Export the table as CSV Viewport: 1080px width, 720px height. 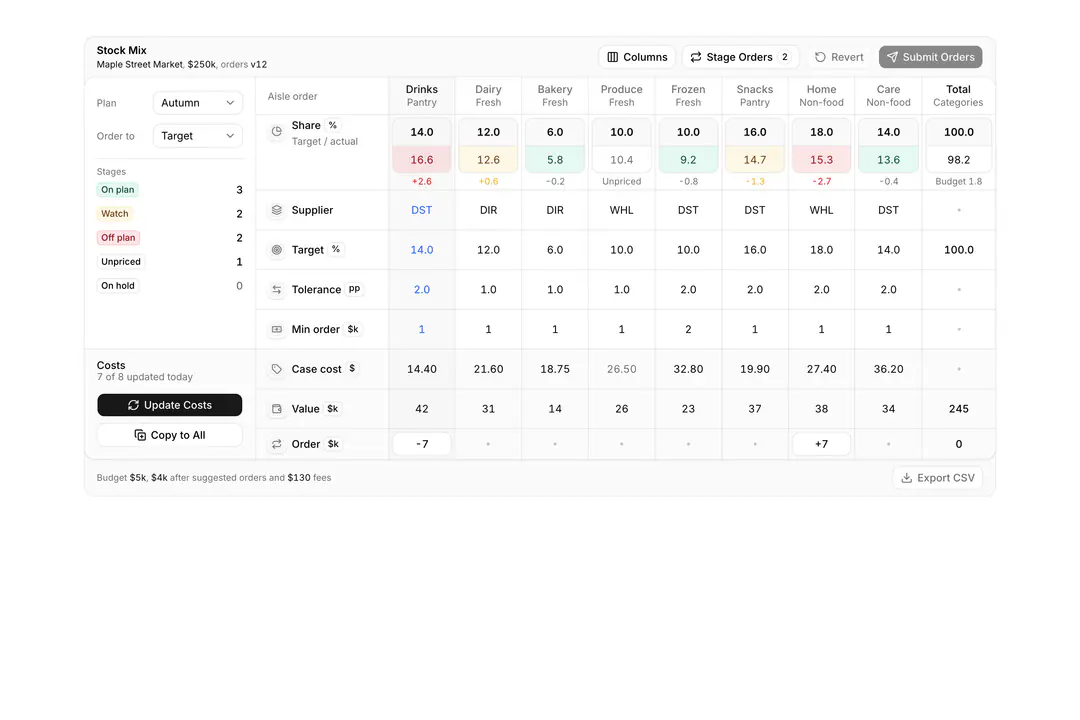938,478
